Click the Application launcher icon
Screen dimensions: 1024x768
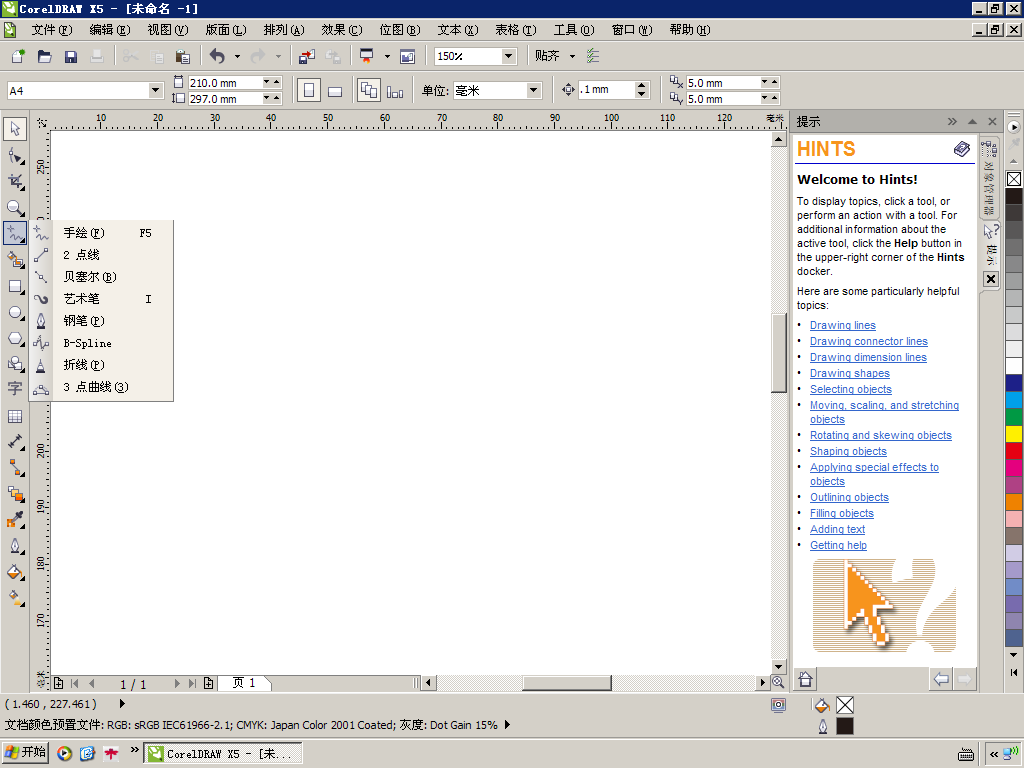point(366,56)
